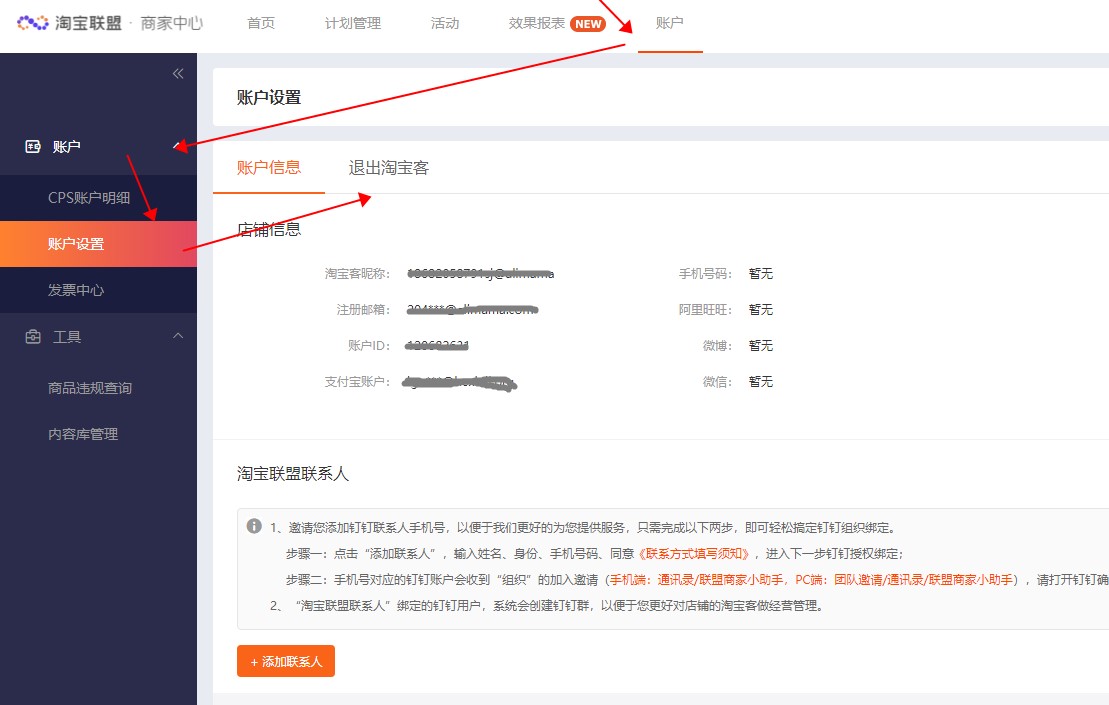The image size is (1109, 705).
Task: Open the 效果报表 top menu
Action: tap(537, 23)
